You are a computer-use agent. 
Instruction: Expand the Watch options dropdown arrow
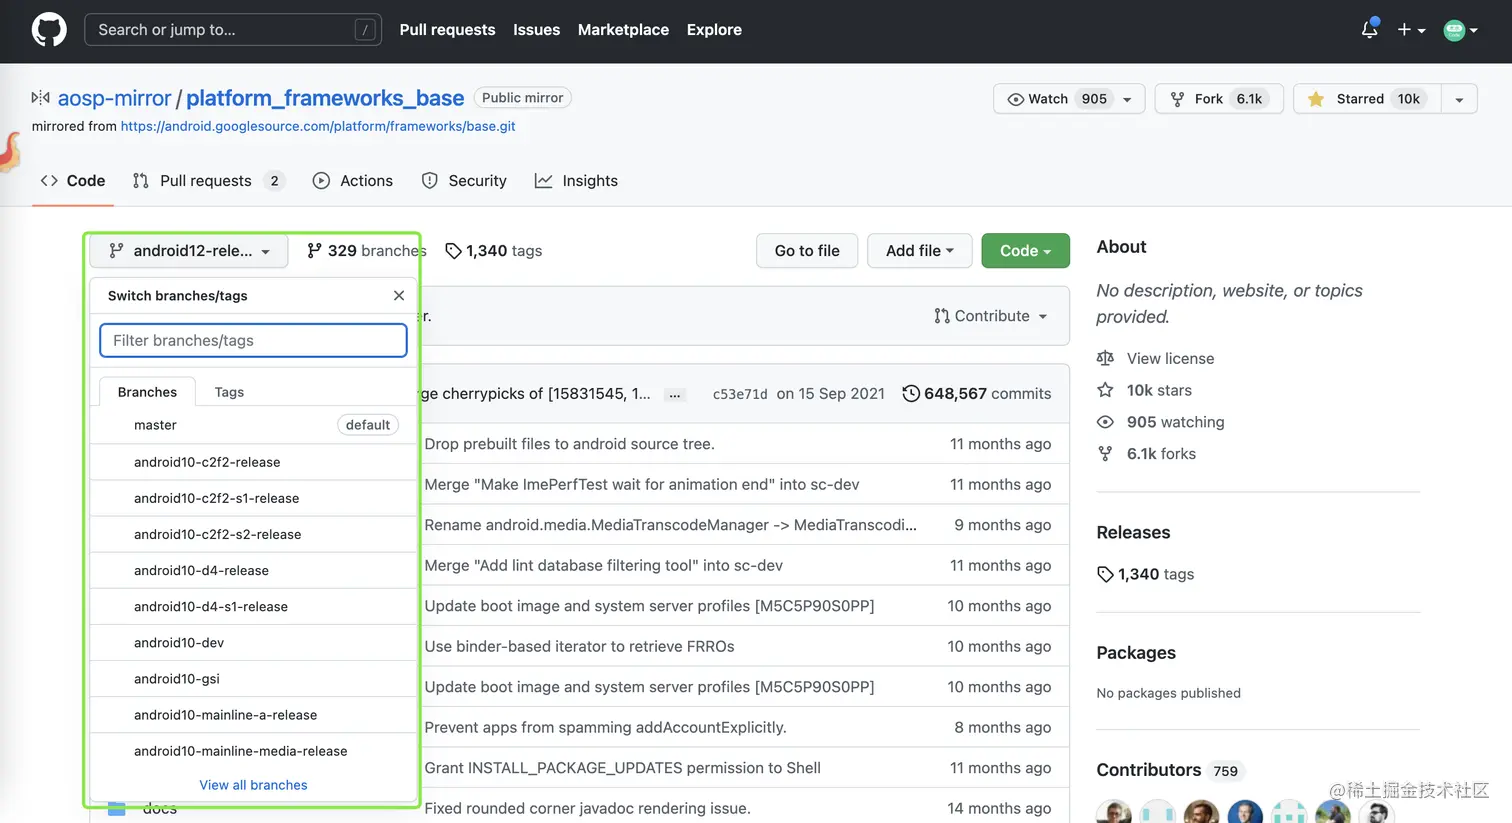(x=1128, y=99)
